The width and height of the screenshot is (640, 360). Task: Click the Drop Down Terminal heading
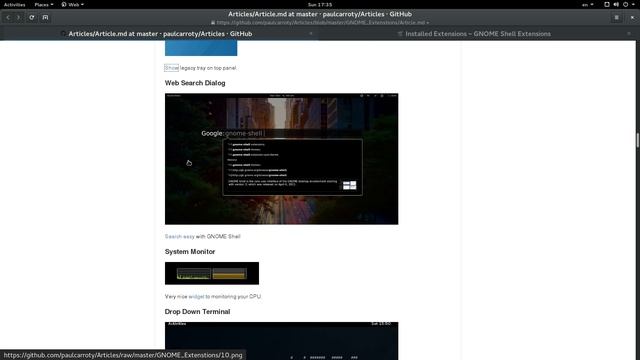click(198, 311)
